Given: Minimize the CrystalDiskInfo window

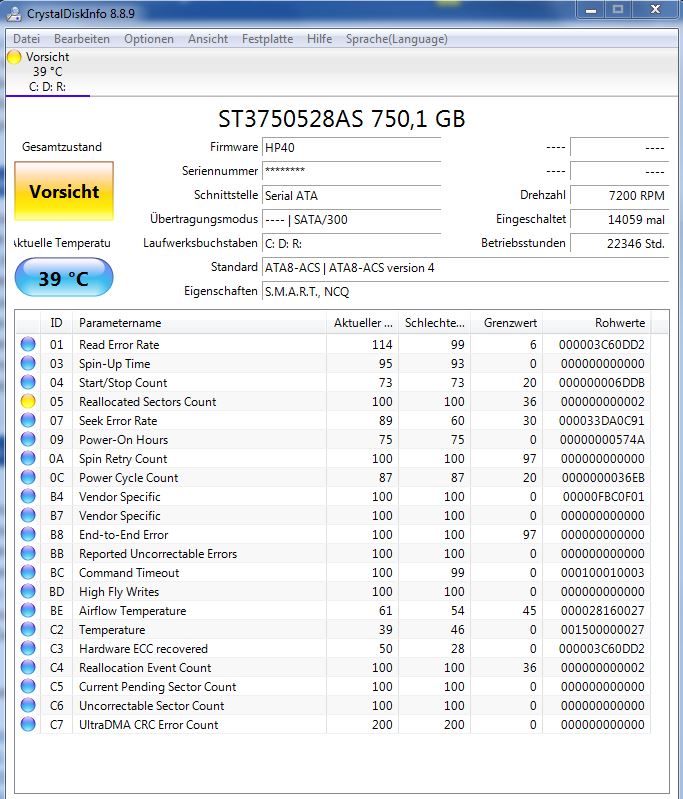Looking at the screenshot, I should point(591,10).
